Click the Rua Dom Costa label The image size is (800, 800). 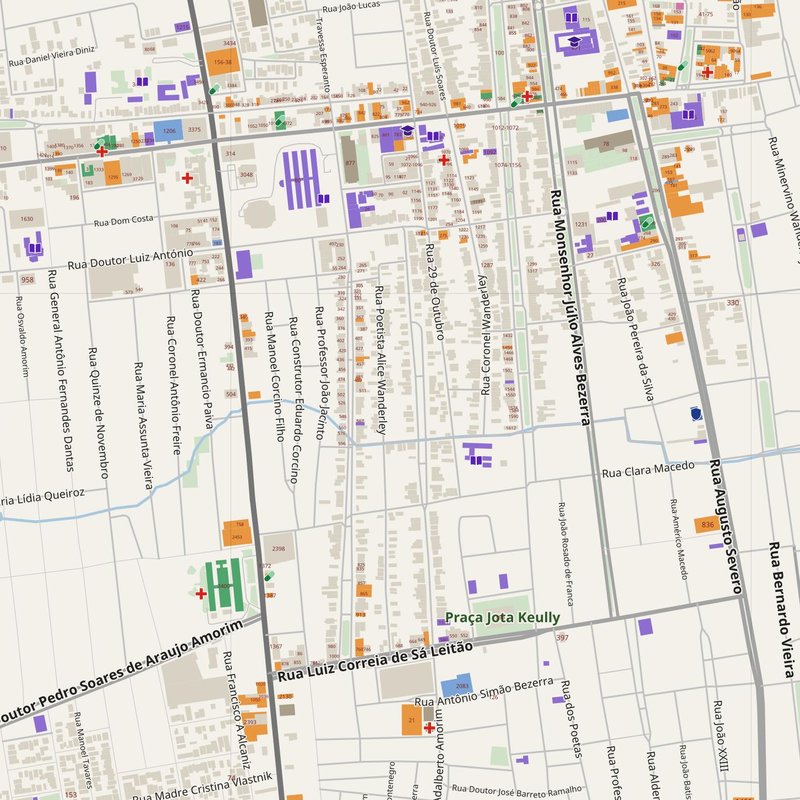pyautogui.click(x=123, y=220)
